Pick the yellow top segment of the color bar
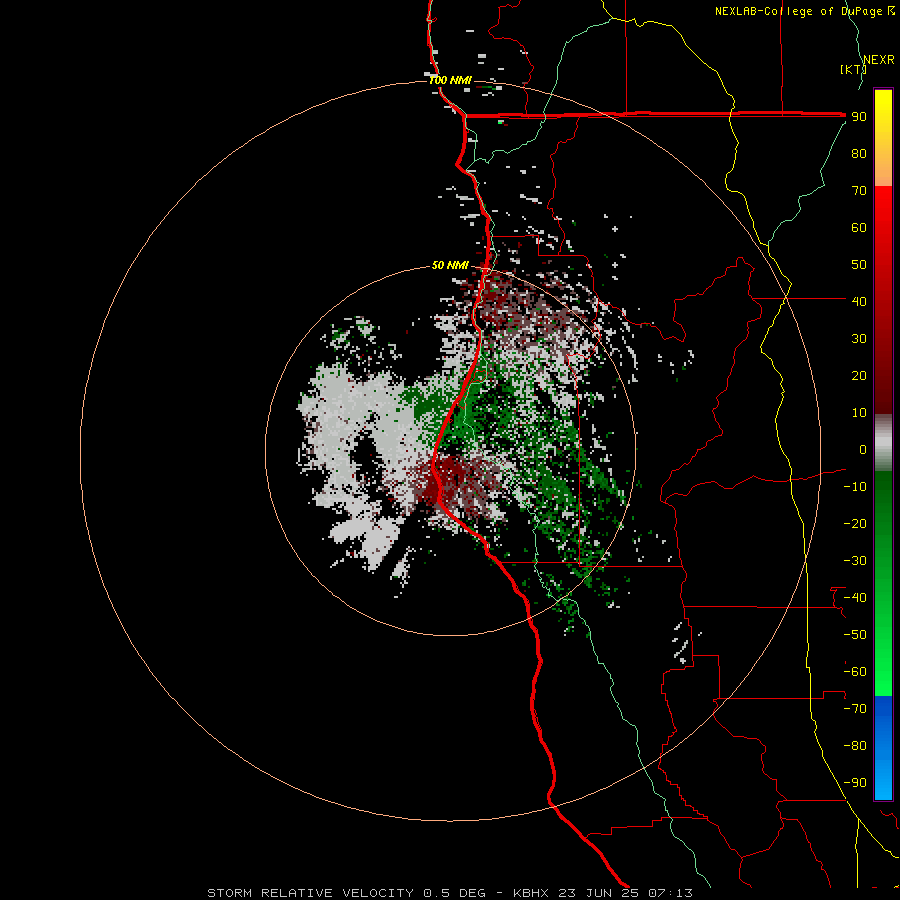Viewport: 900px width, 900px height. tap(883, 138)
